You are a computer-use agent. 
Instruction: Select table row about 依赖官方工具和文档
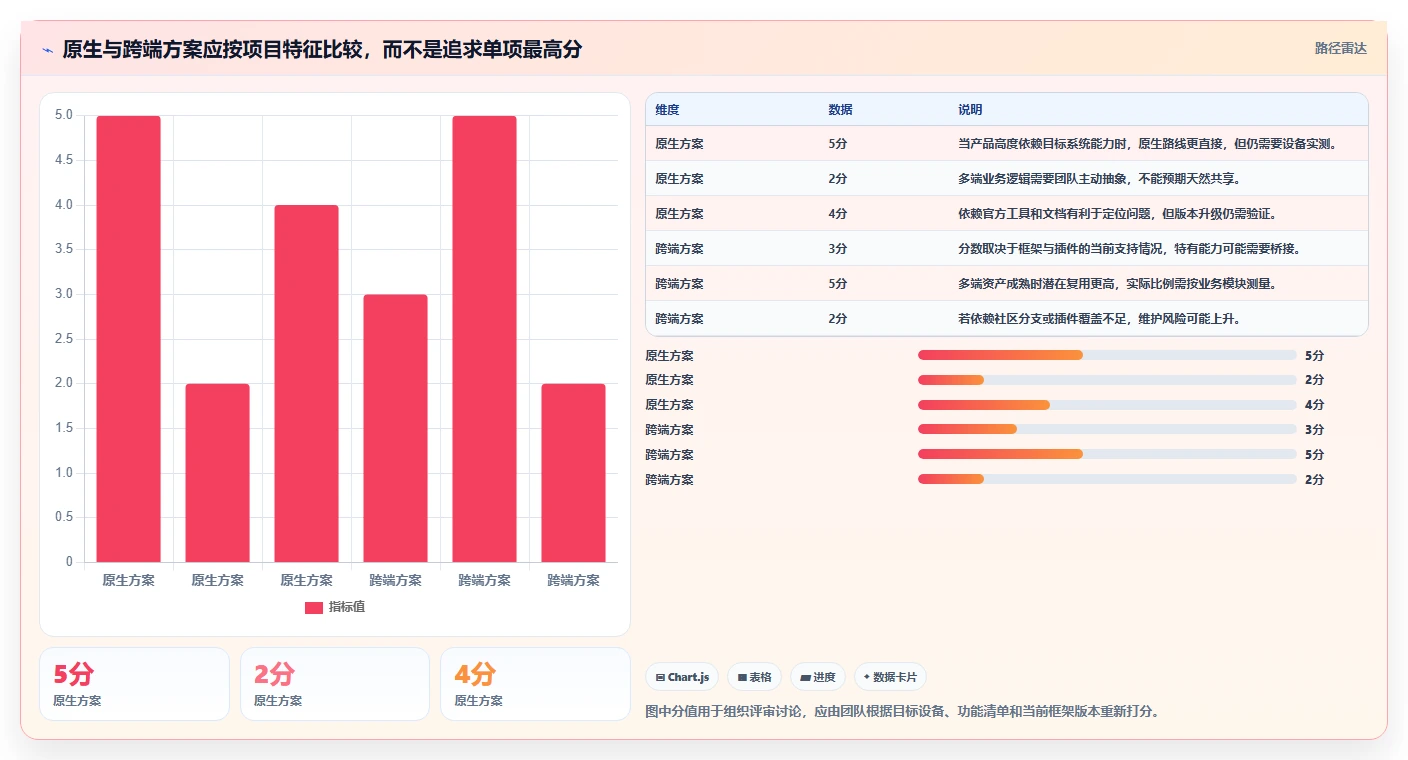pos(1007,214)
